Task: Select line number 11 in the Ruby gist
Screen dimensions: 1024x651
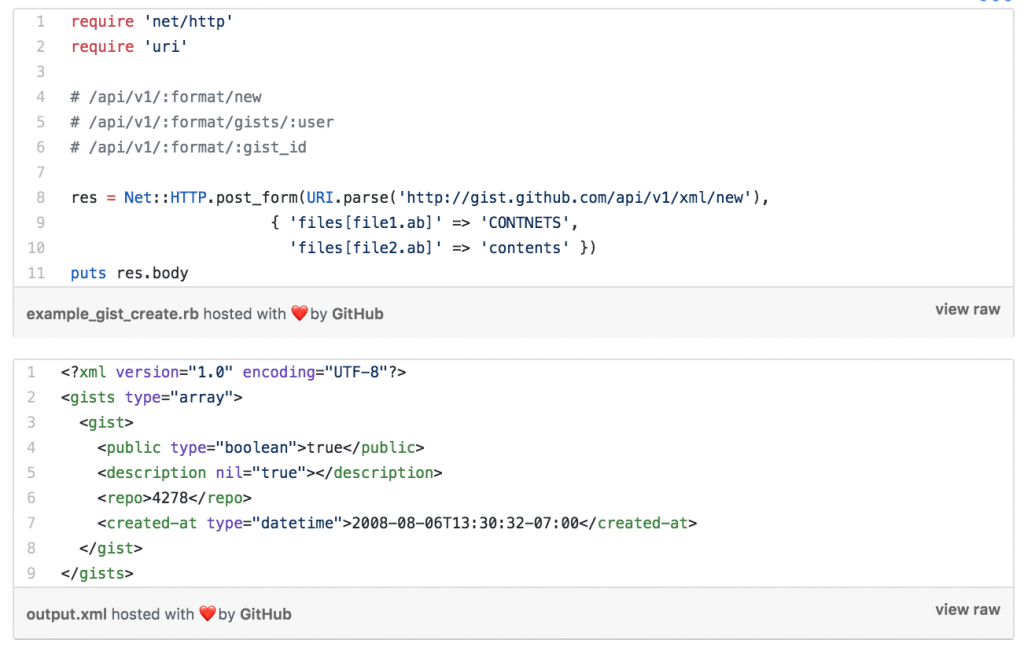Action: (x=37, y=273)
